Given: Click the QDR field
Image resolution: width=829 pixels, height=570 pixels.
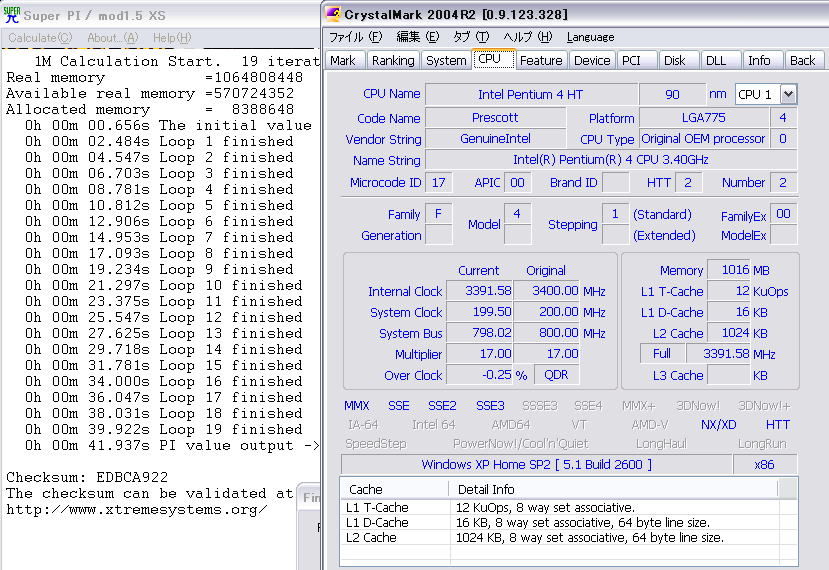Looking at the screenshot, I should [557, 375].
